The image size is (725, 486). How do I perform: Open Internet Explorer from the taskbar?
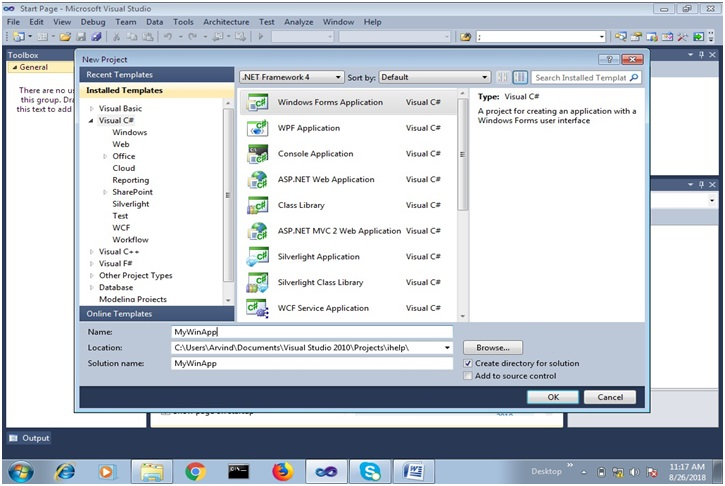[x=65, y=472]
